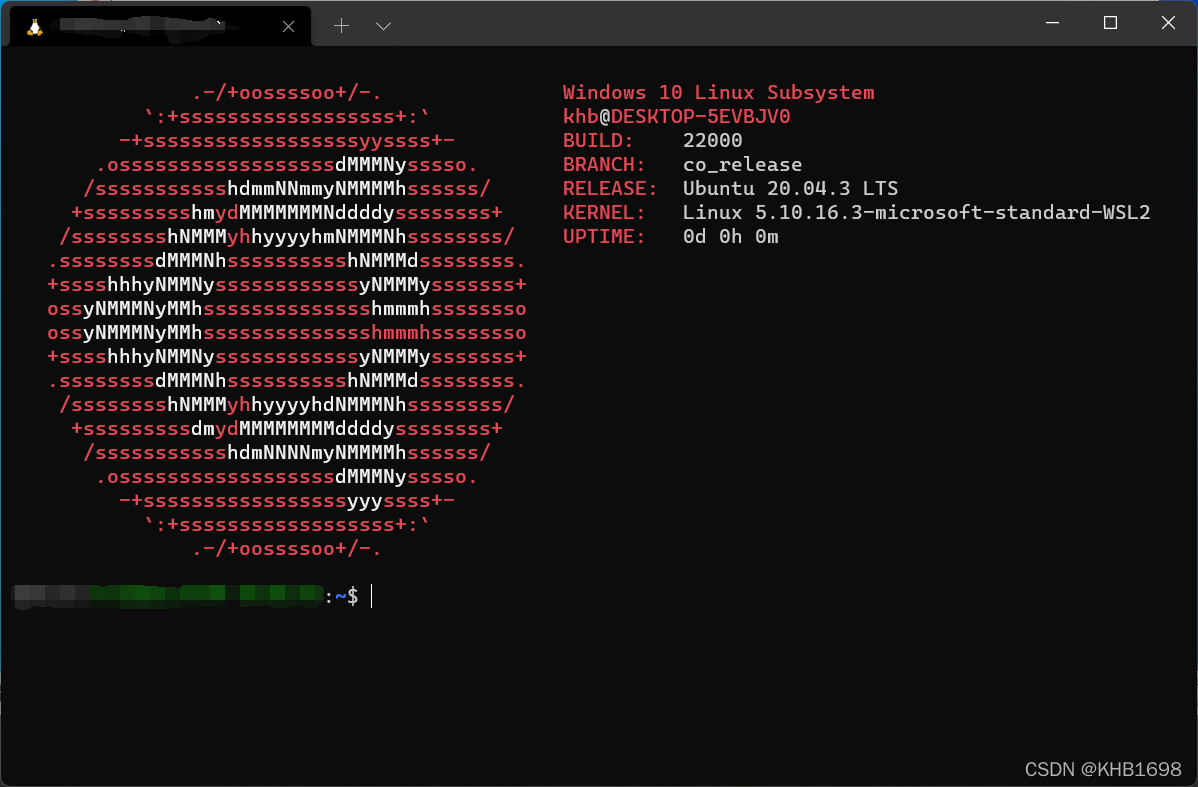1198x787 pixels.
Task: Minimize the terminal window
Action: (x=1052, y=23)
